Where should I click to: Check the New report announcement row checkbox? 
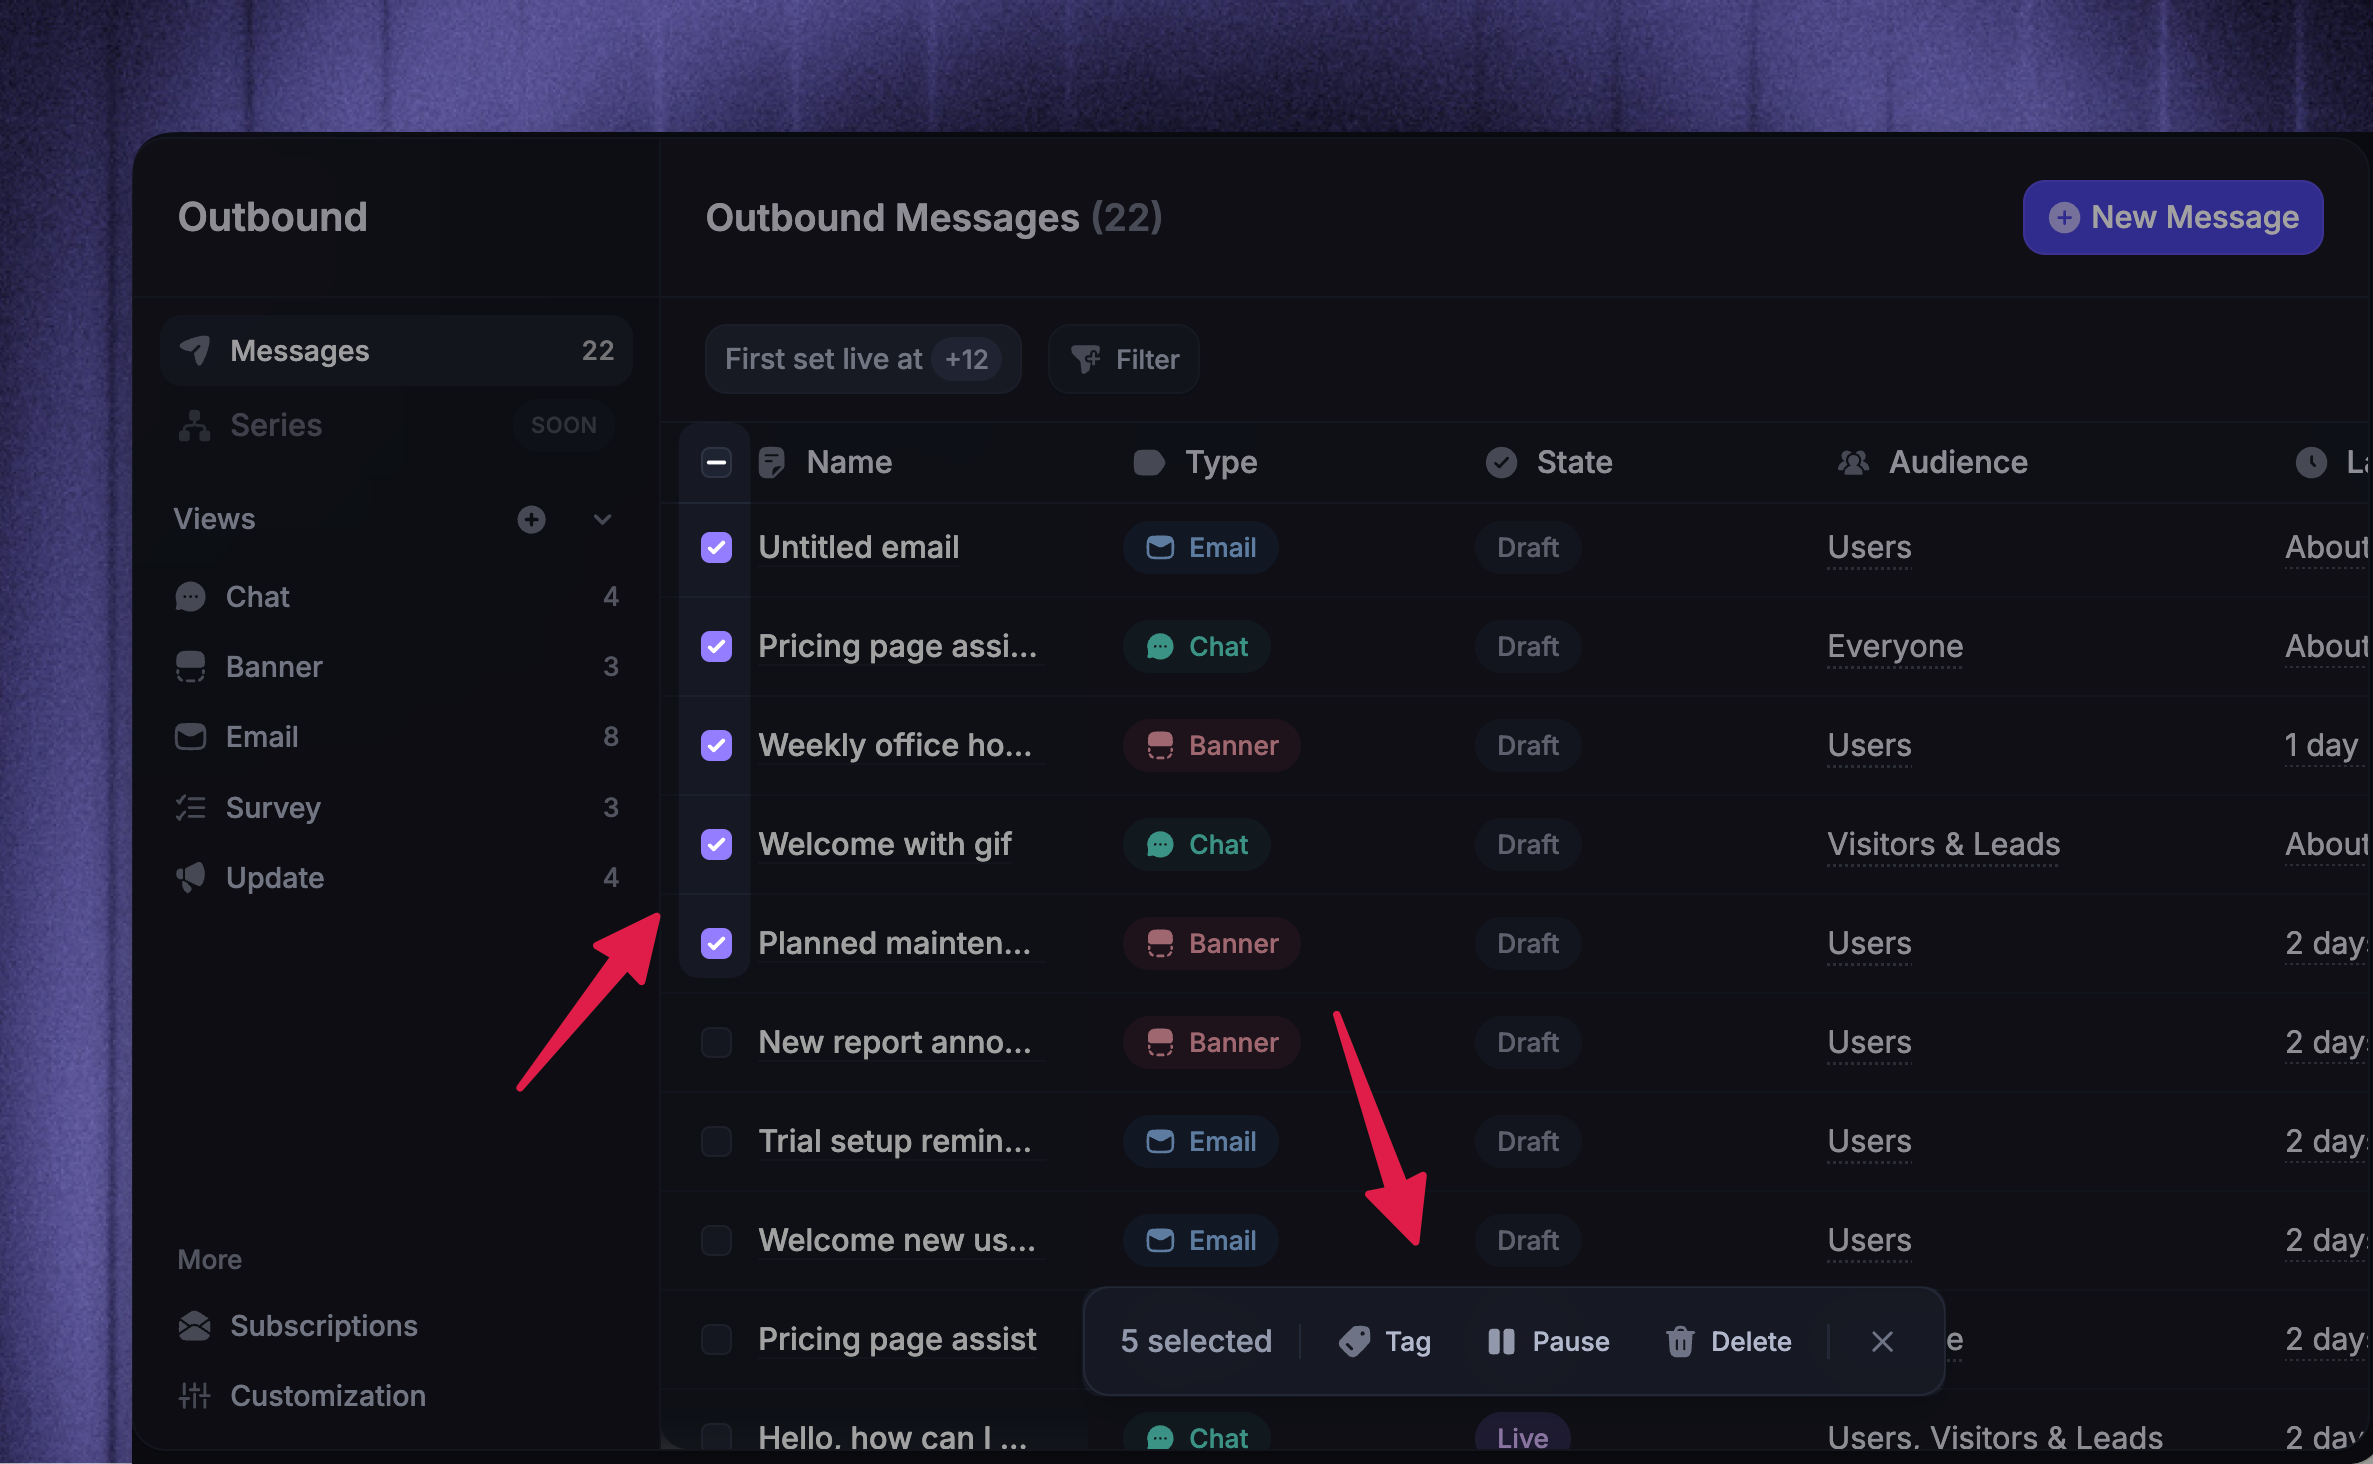(716, 1042)
